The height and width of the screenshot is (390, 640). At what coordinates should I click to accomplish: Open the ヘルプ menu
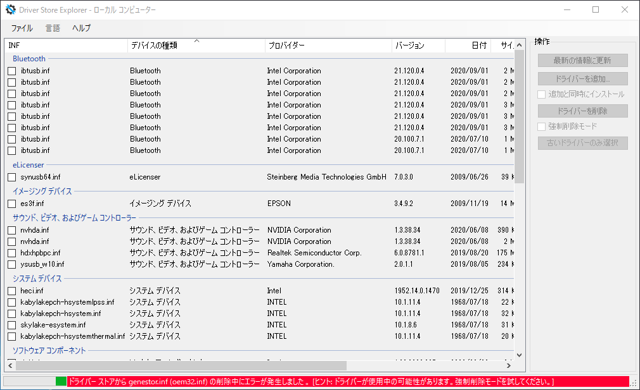(x=81, y=28)
